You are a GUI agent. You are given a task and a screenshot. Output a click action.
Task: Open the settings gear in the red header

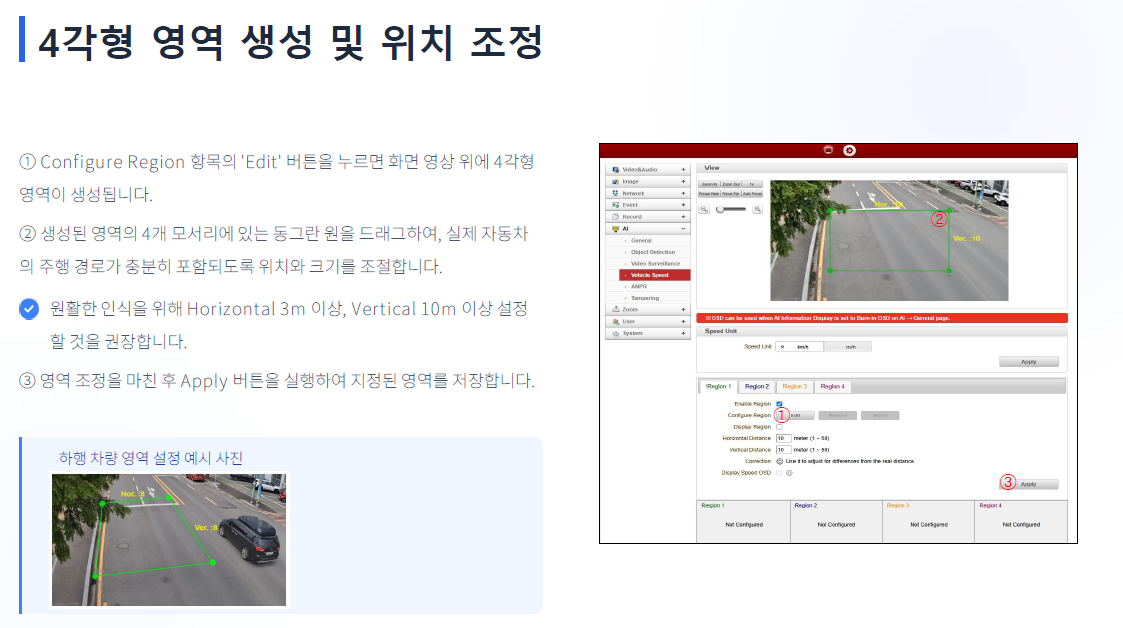tap(849, 150)
